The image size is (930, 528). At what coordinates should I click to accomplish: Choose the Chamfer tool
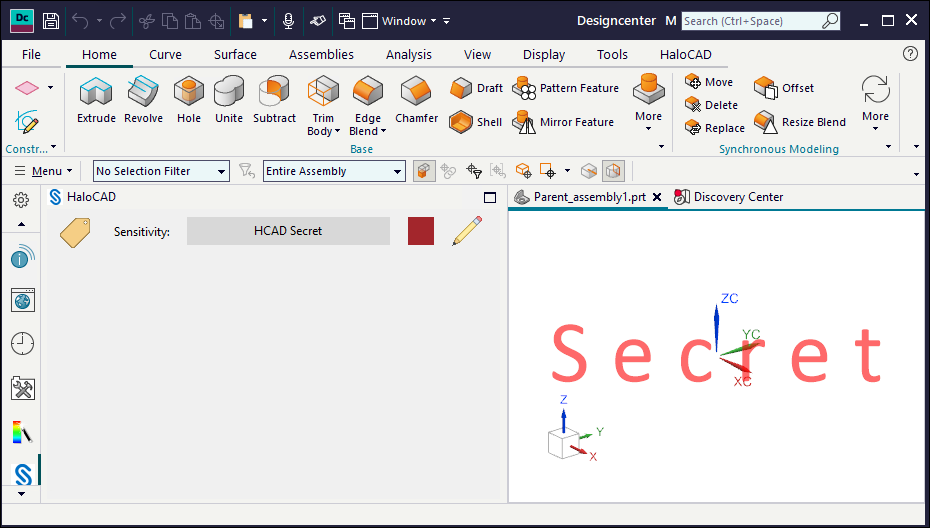pyautogui.click(x=416, y=100)
